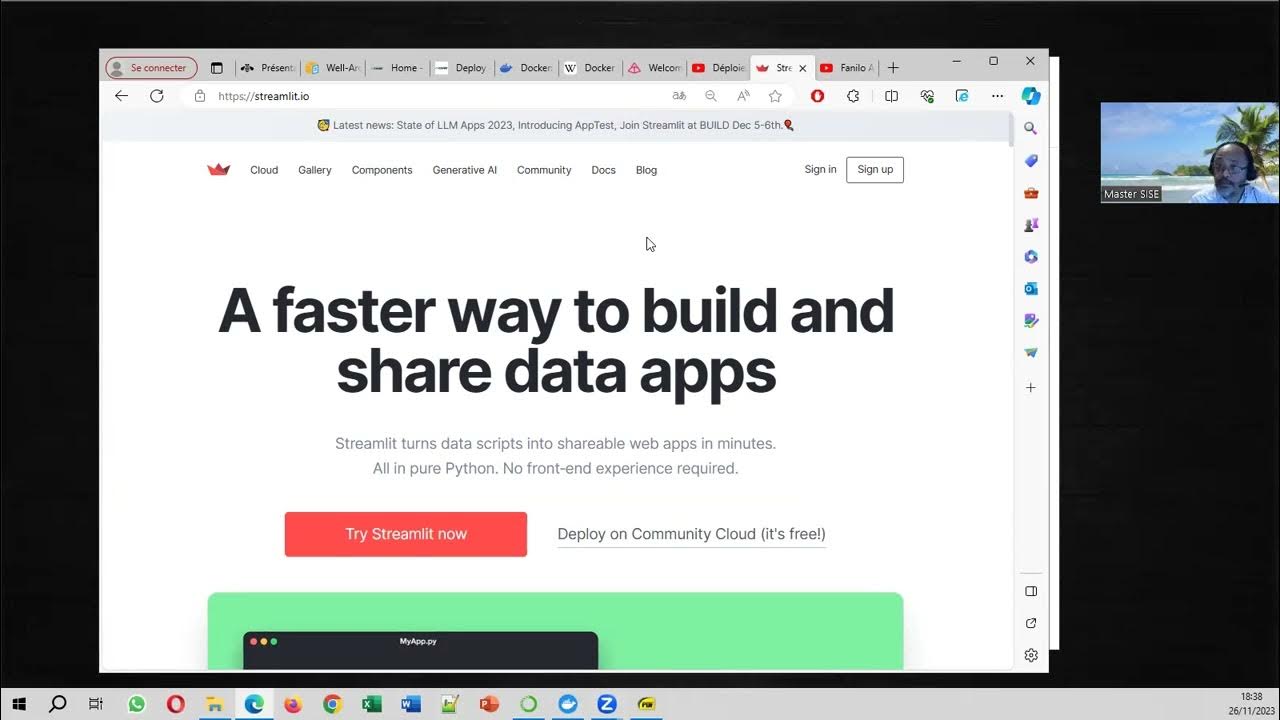Open Zoom from the taskbar
Screen dimensions: 1280x720
607,704
